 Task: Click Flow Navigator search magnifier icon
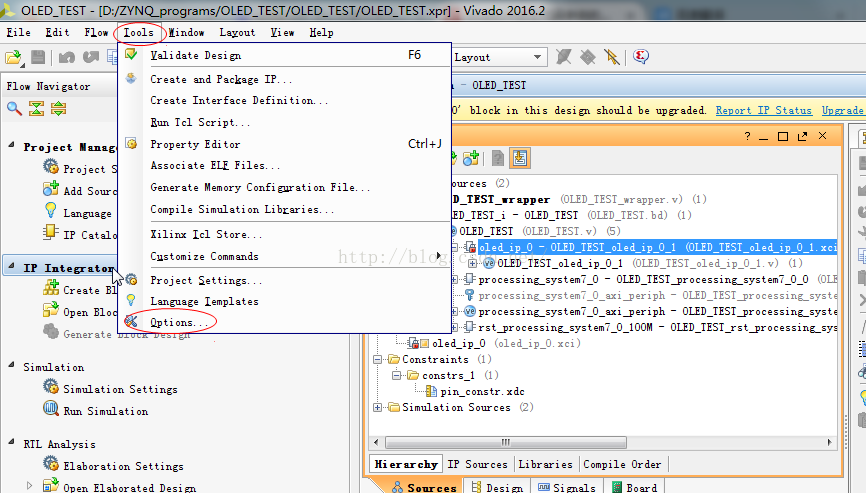click(x=14, y=108)
